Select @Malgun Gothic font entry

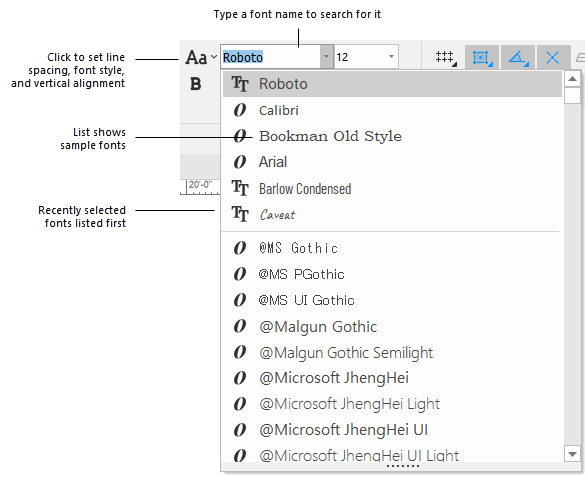[392, 326]
